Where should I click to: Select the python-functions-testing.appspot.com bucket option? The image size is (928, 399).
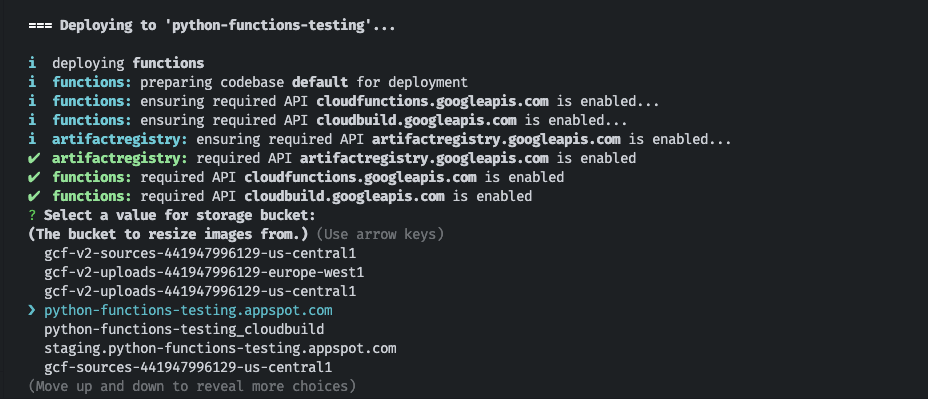pos(188,310)
